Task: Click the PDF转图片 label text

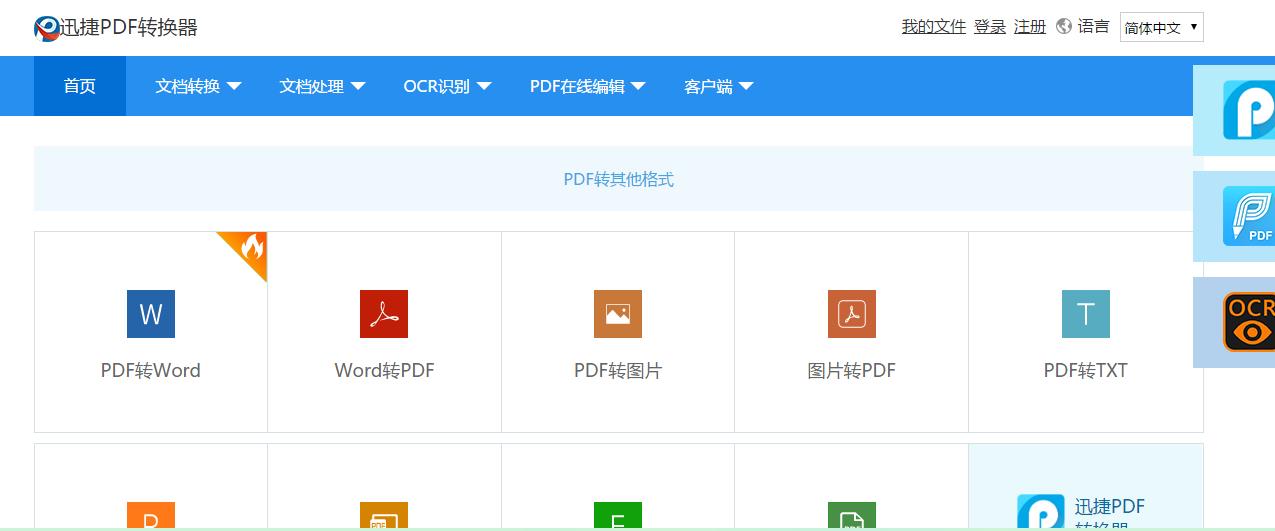Action: [618, 370]
